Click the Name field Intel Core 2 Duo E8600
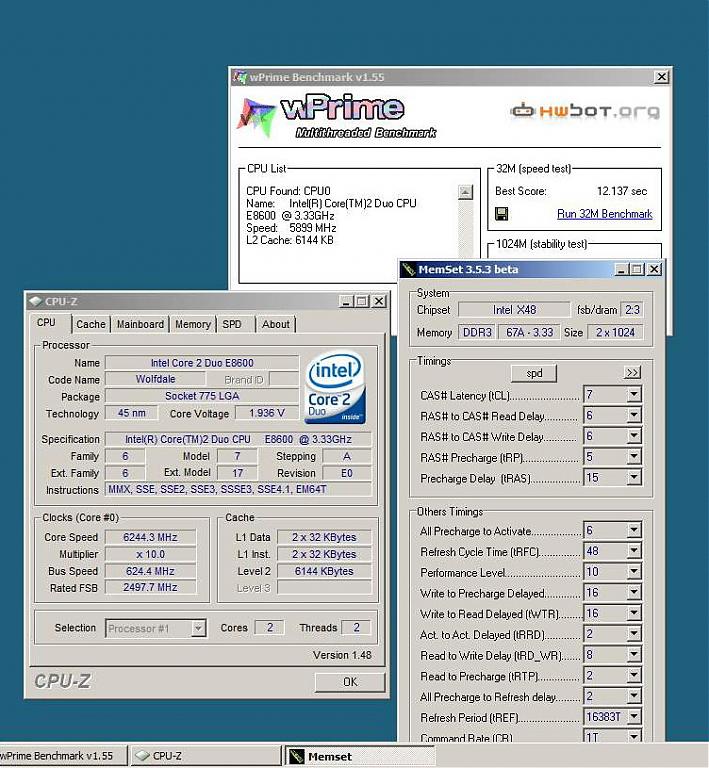The width and height of the screenshot is (709, 768). click(x=202, y=363)
